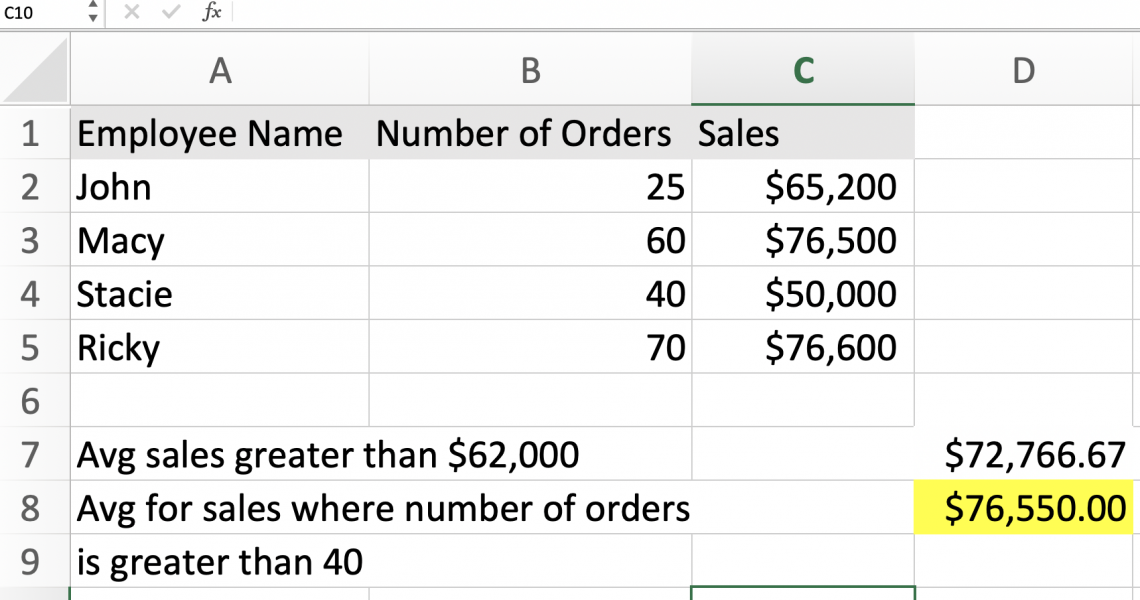
Task: Select column A header
Action: pos(220,70)
